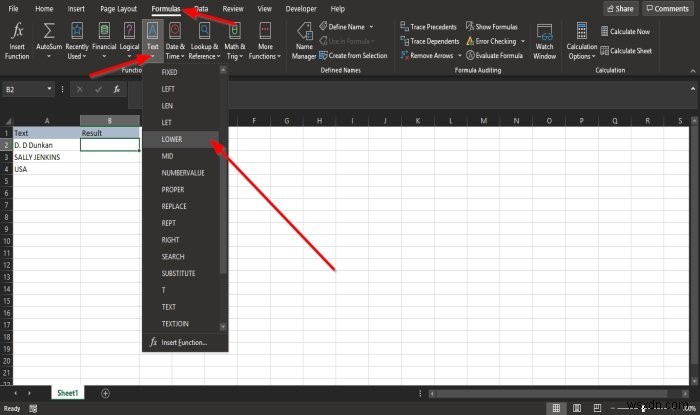Click the Select All corner button

point(7,121)
